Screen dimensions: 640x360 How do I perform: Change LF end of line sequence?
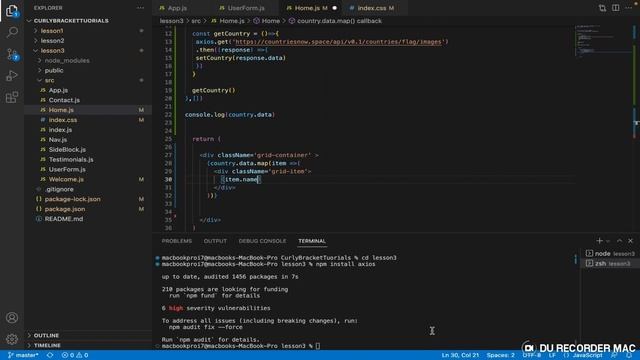(552, 355)
